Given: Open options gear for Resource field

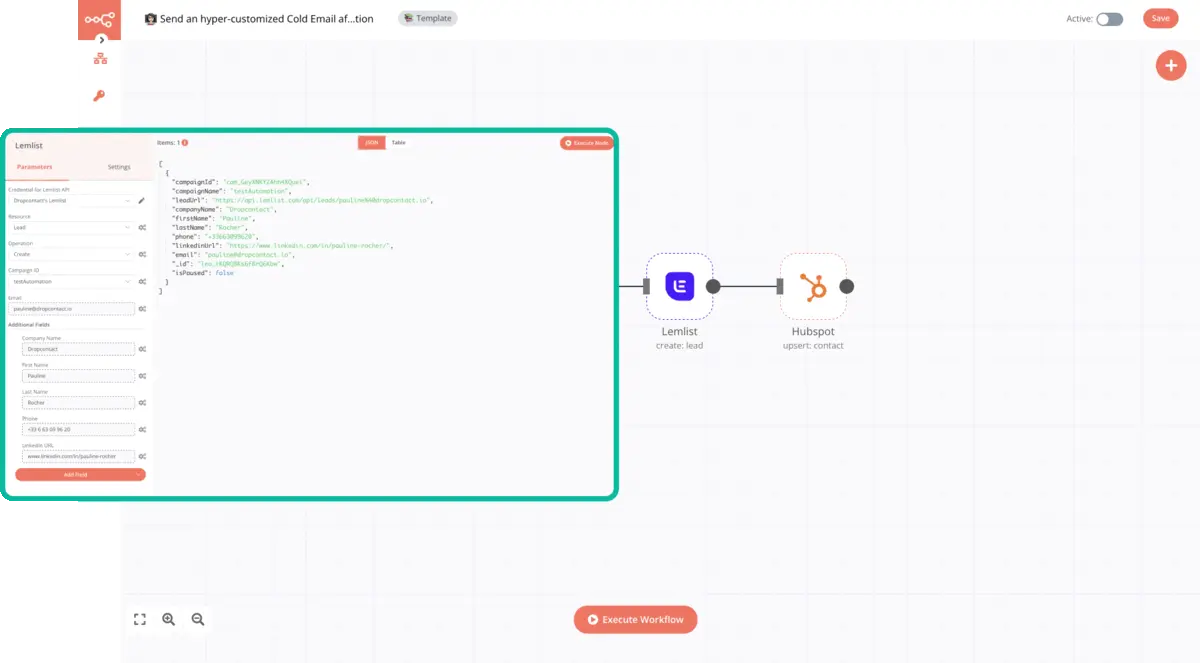Looking at the screenshot, I should pos(142,227).
